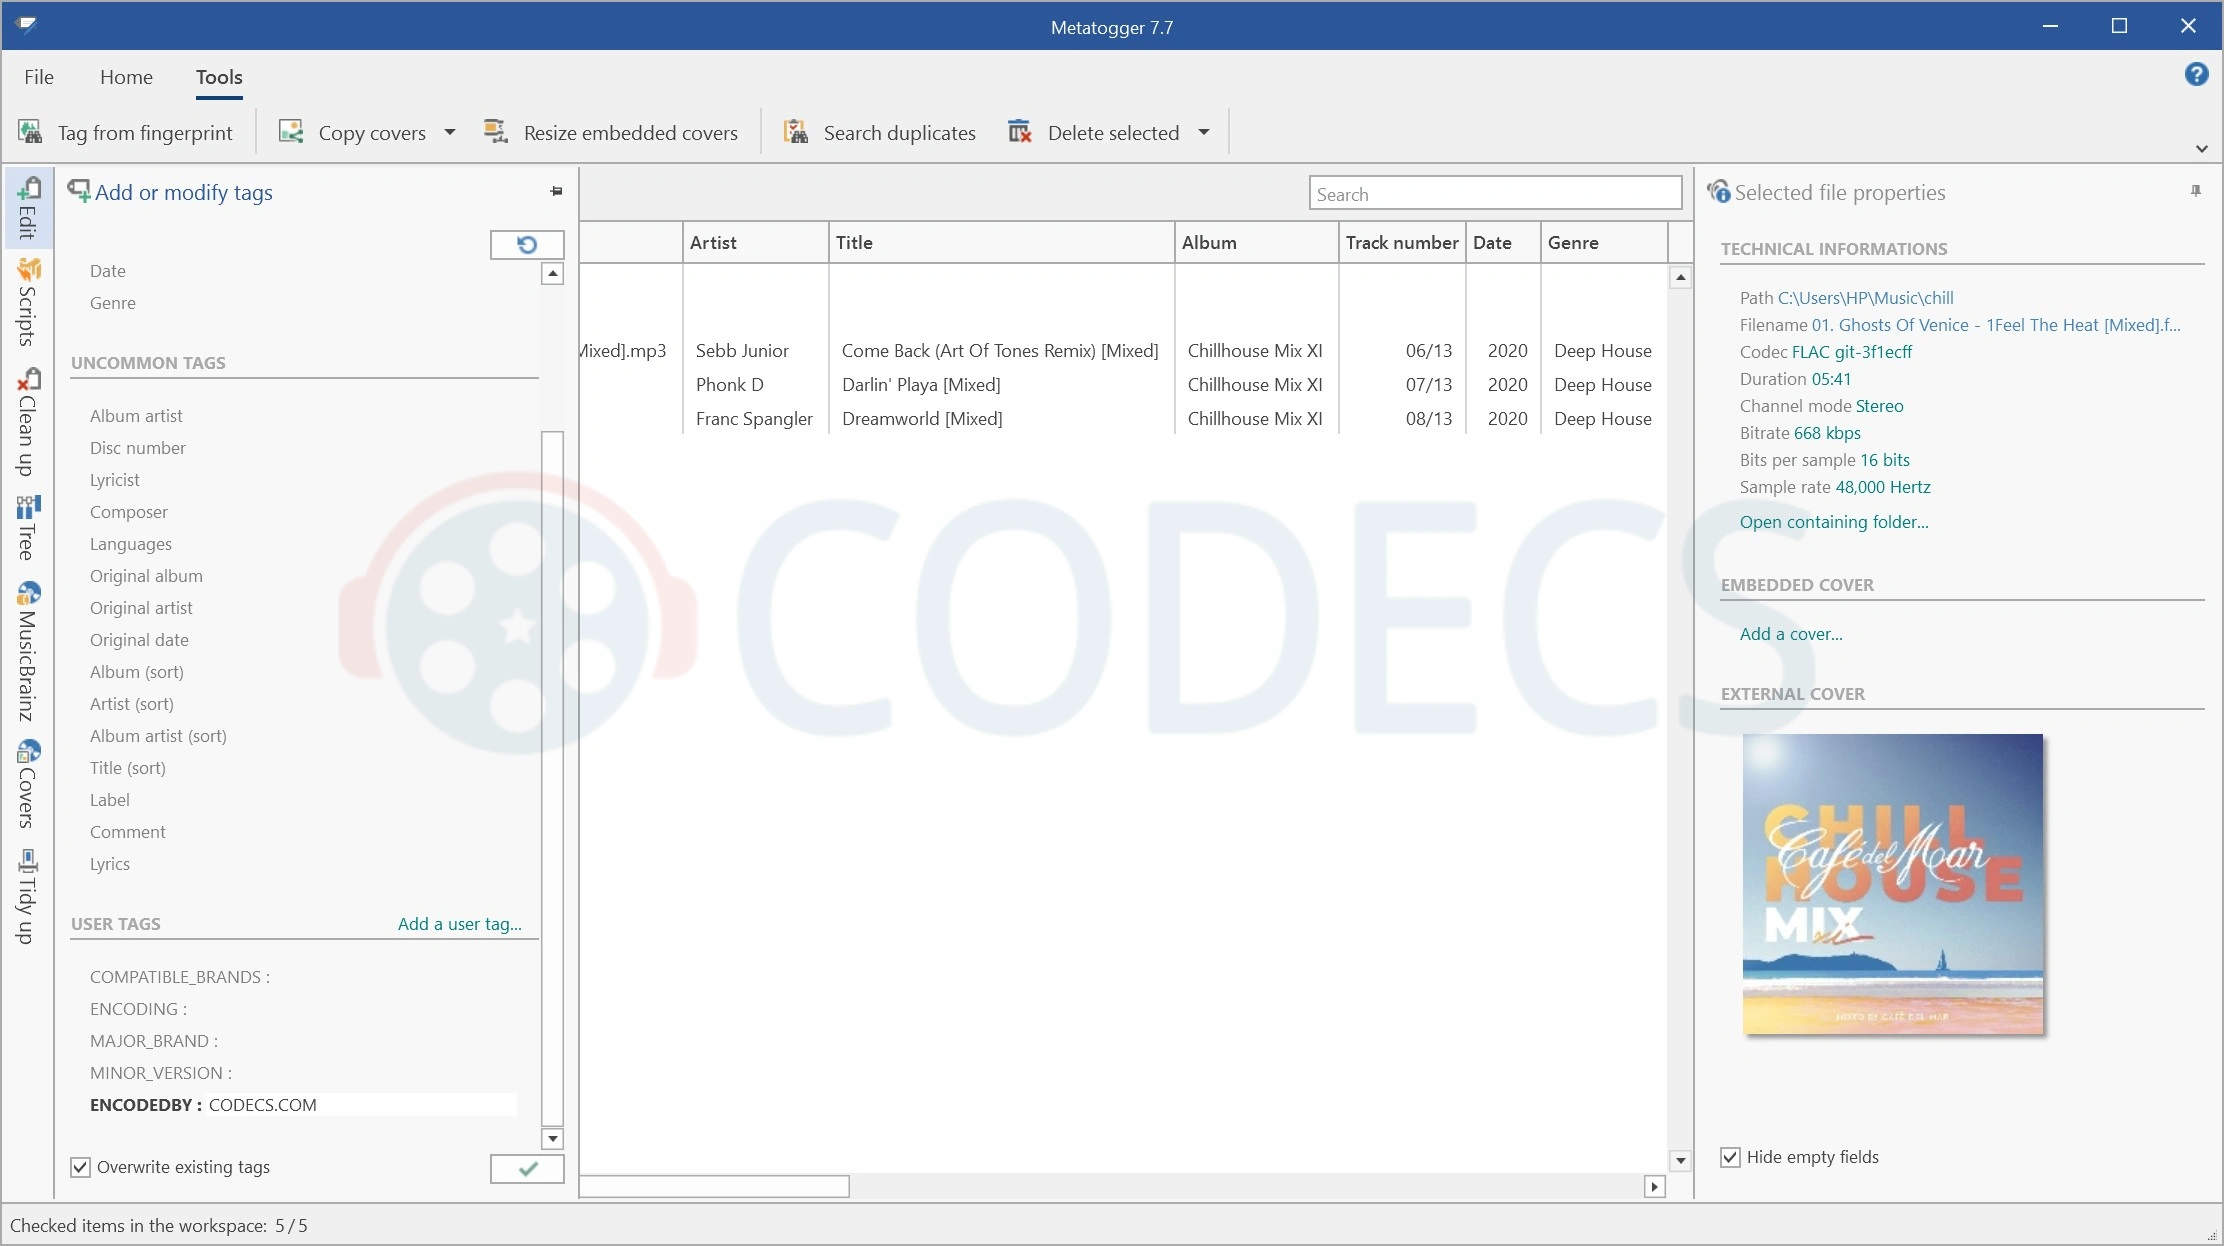
Task: Switch to the Home tab
Action: point(126,77)
